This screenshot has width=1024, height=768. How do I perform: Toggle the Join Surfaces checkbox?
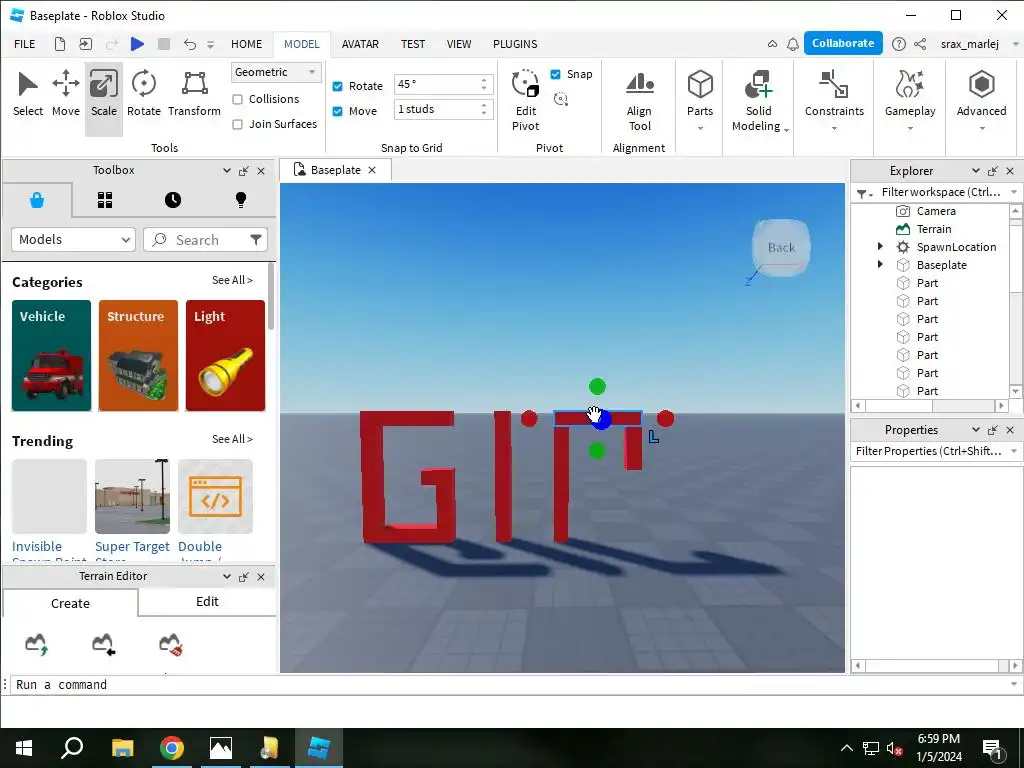(x=238, y=124)
